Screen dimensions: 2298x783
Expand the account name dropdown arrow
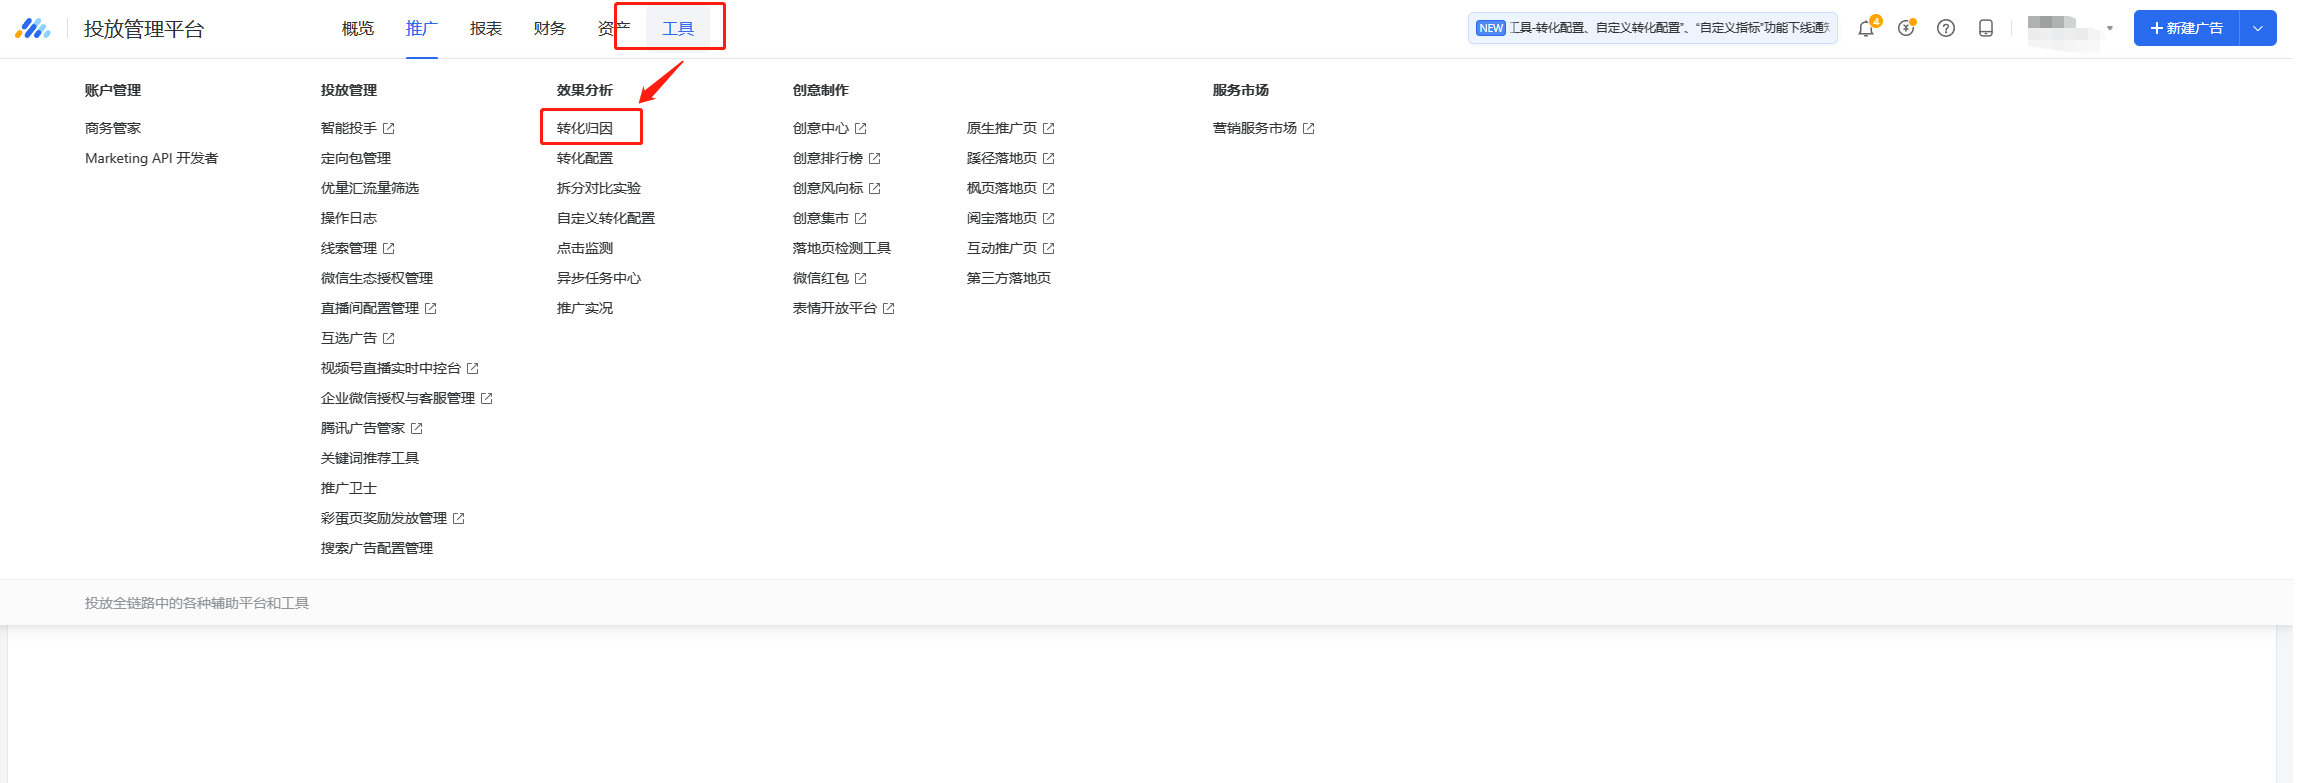click(x=2110, y=29)
